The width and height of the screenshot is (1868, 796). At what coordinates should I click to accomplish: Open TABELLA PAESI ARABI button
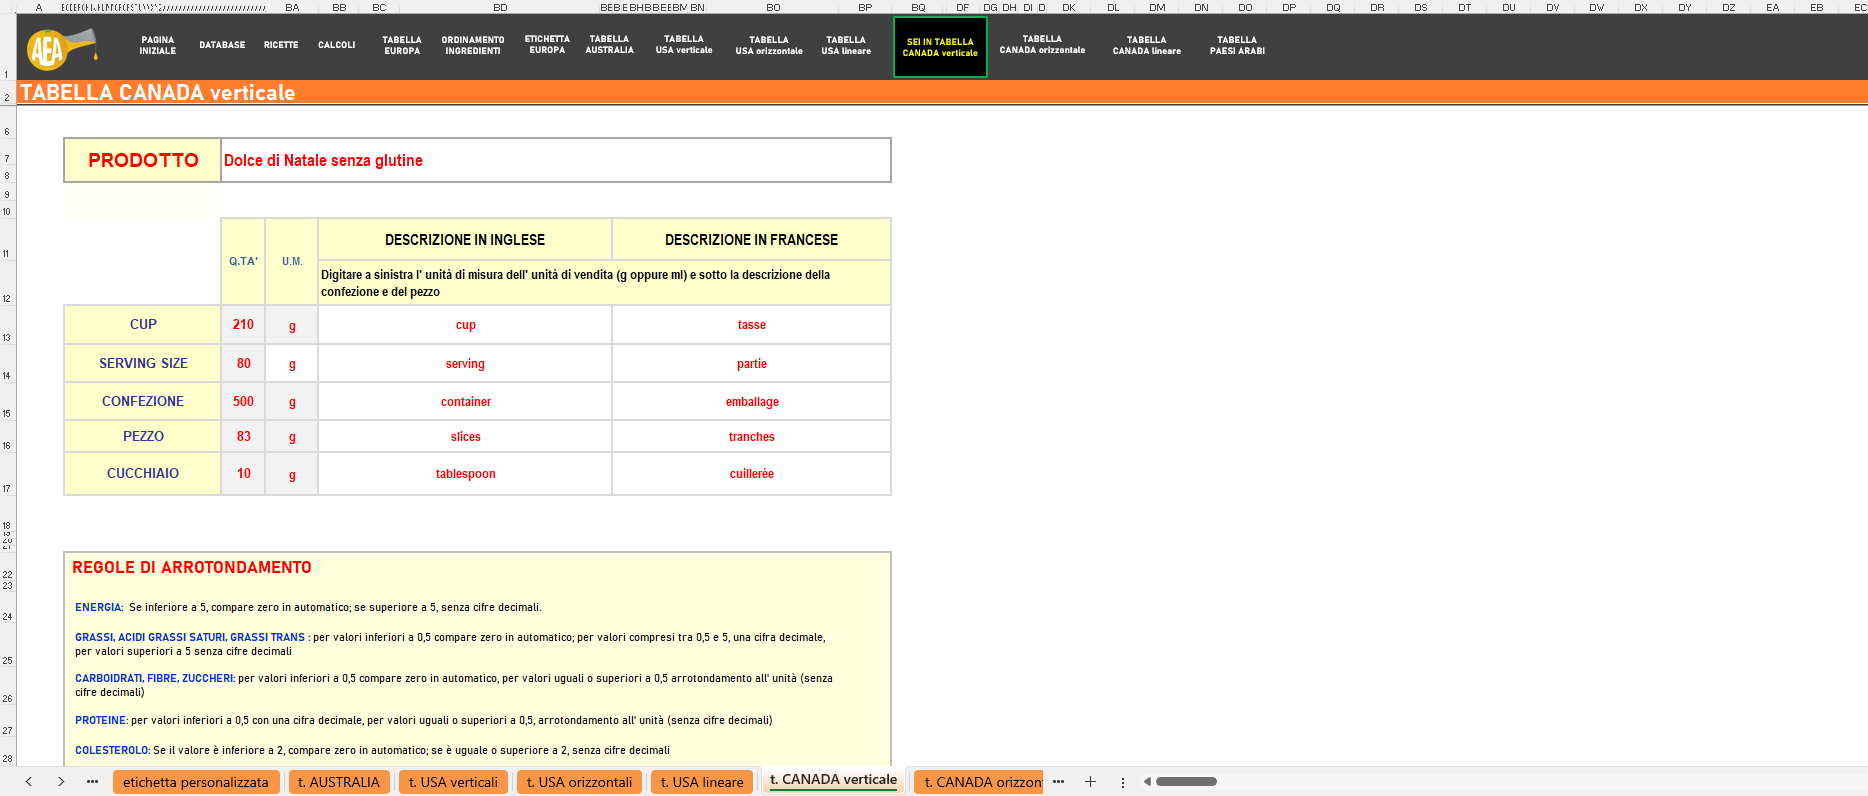pyautogui.click(x=1237, y=46)
